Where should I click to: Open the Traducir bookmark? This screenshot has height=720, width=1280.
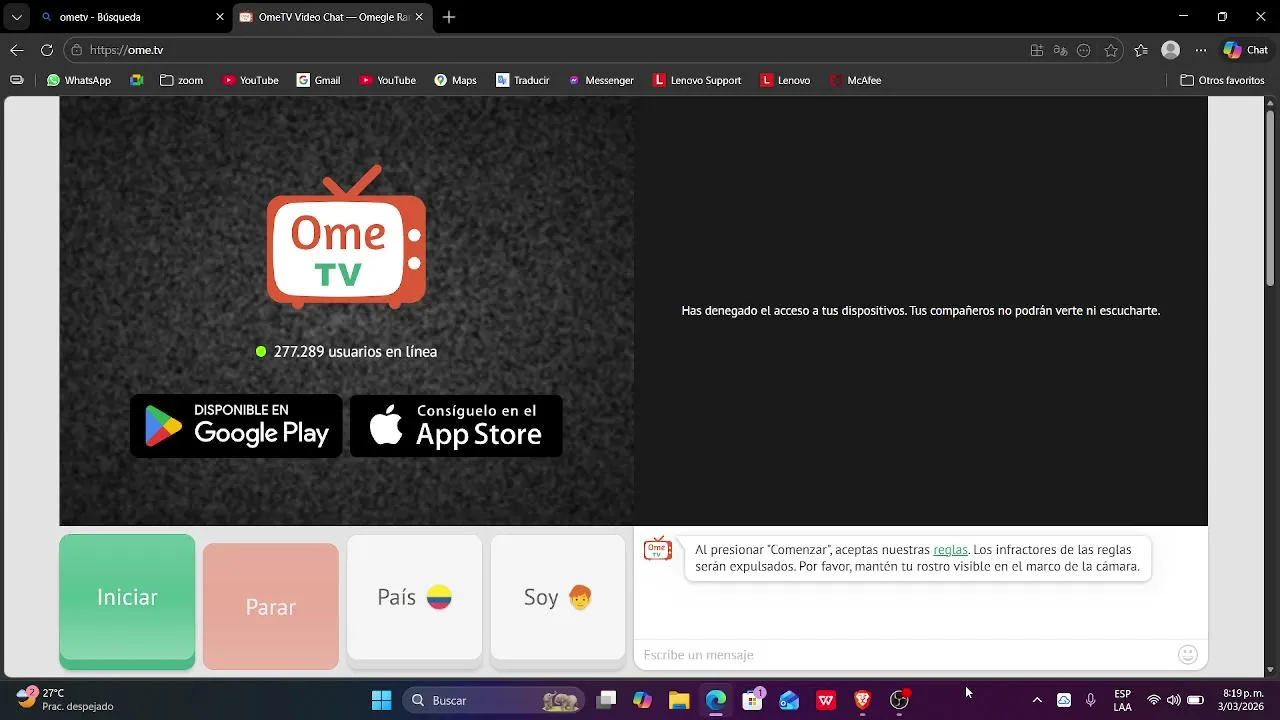coord(523,80)
